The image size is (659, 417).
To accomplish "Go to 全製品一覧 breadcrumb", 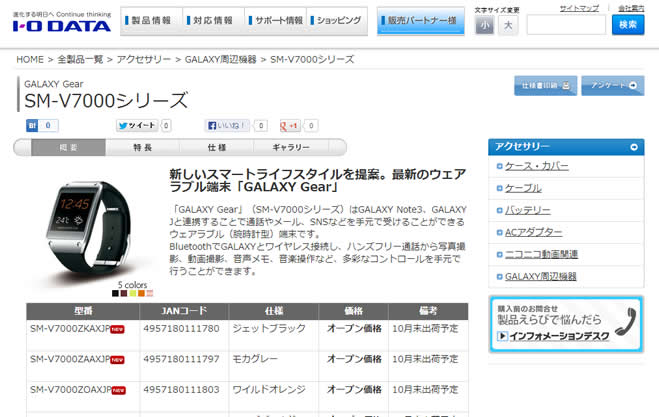I will point(80,60).
